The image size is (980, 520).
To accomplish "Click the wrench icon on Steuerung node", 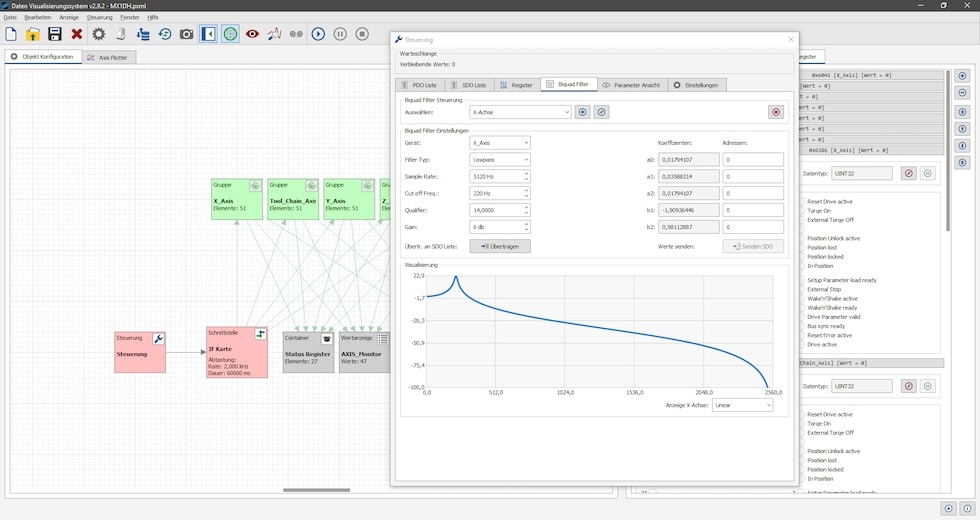I will [158, 339].
